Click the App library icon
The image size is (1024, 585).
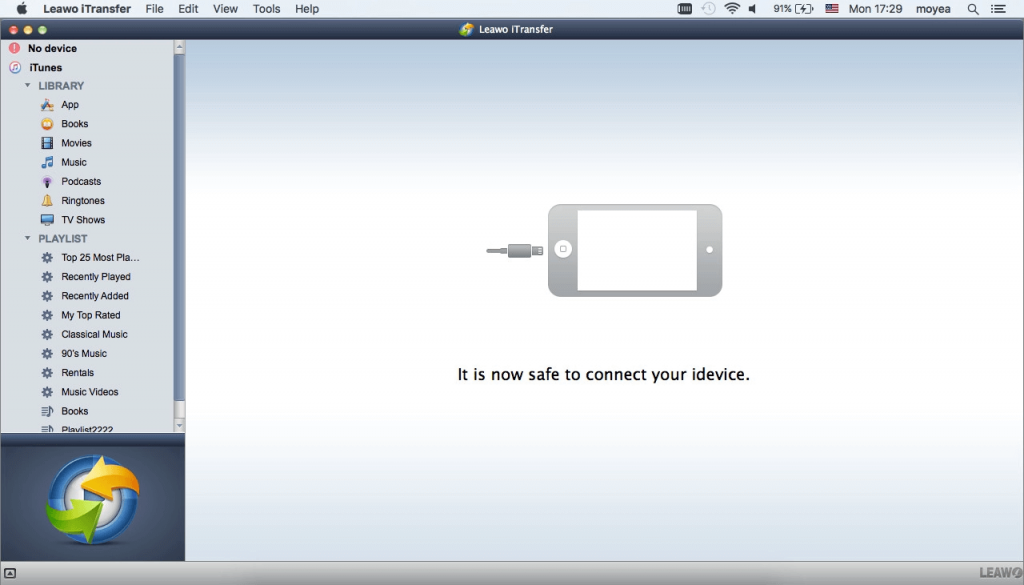coord(47,104)
